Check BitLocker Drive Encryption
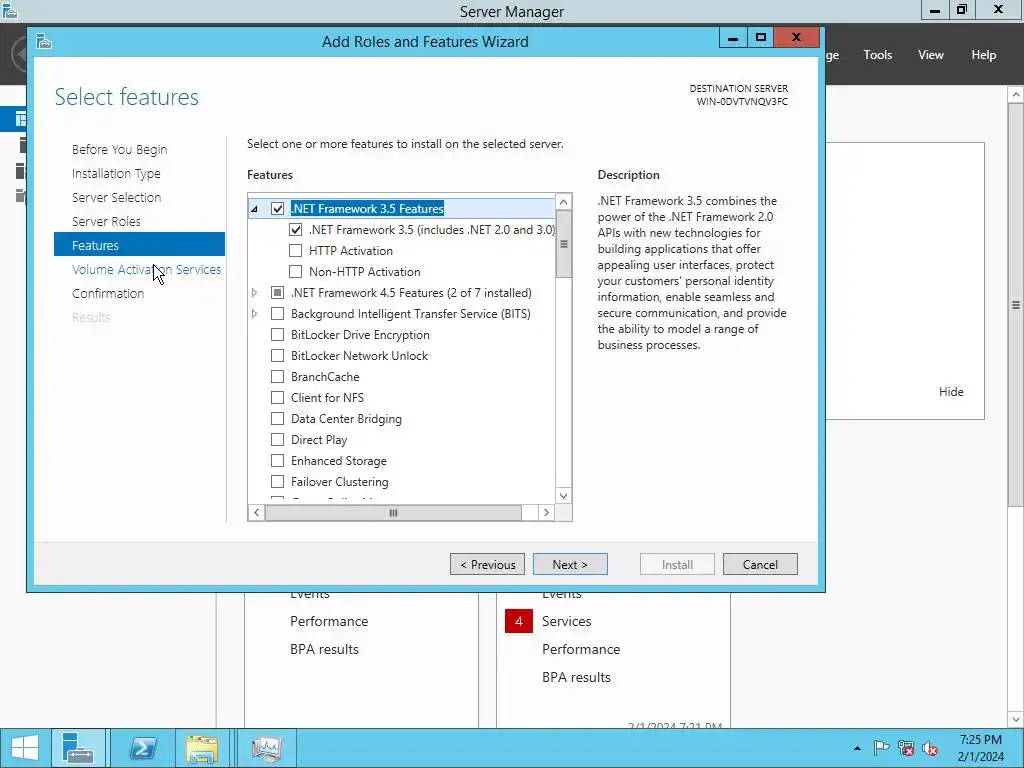 click(x=278, y=335)
